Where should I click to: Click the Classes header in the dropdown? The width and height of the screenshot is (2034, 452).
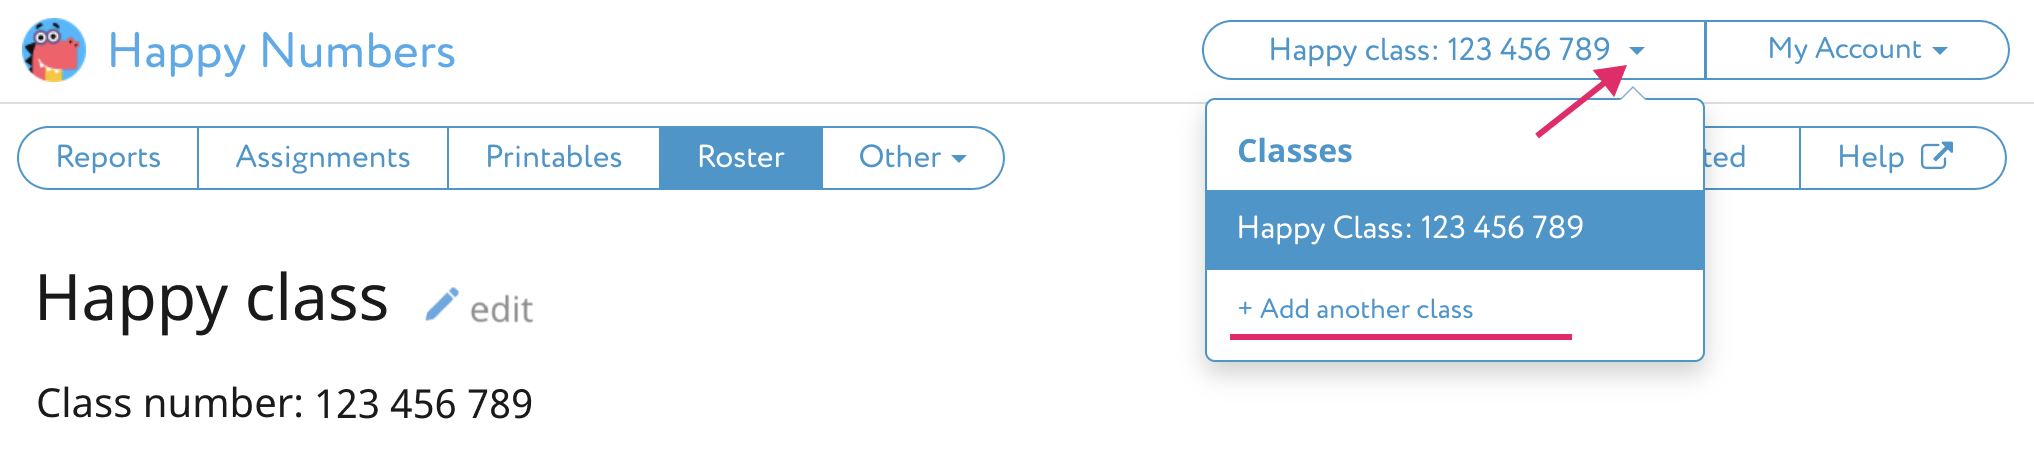(x=1294, y=151)
